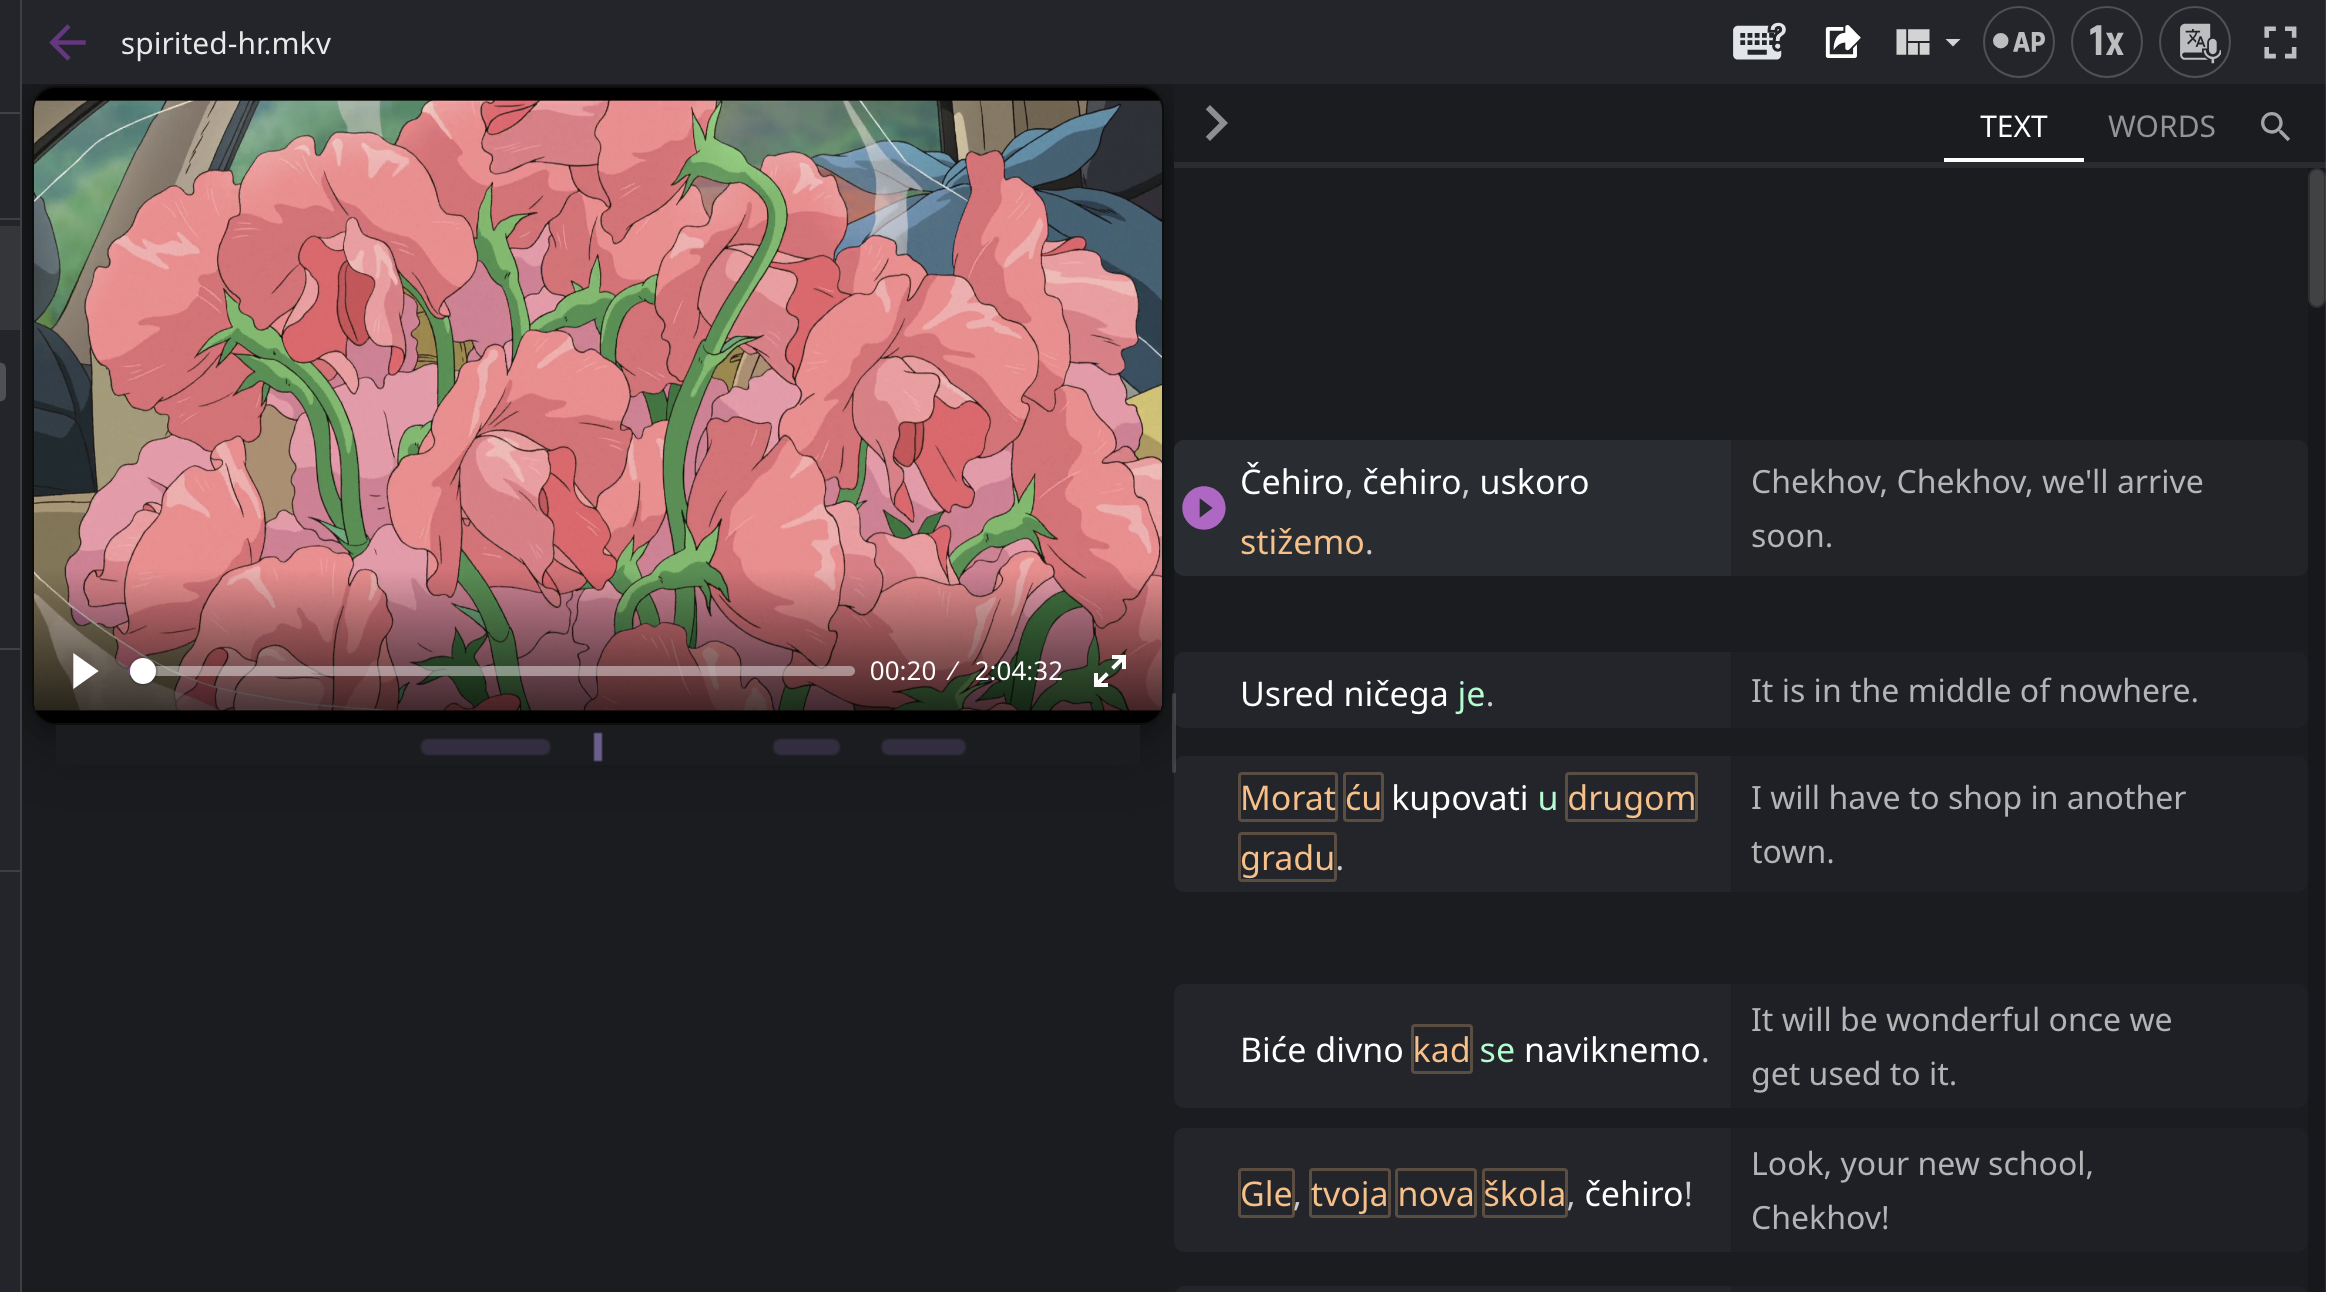Click the word 'gradu'
This screenshot has width=2326, height=1292.
click(1287, 858)
